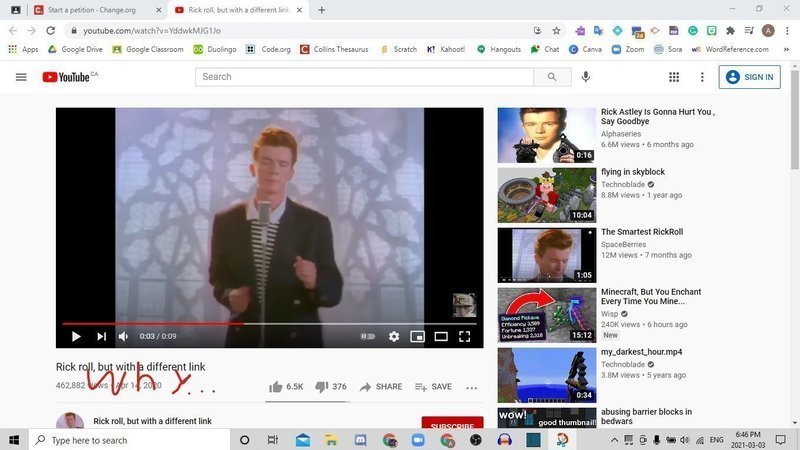Screen dimensions: 800x450
Task: Seek on the red video progress bar
Action: tap(269, 323)
